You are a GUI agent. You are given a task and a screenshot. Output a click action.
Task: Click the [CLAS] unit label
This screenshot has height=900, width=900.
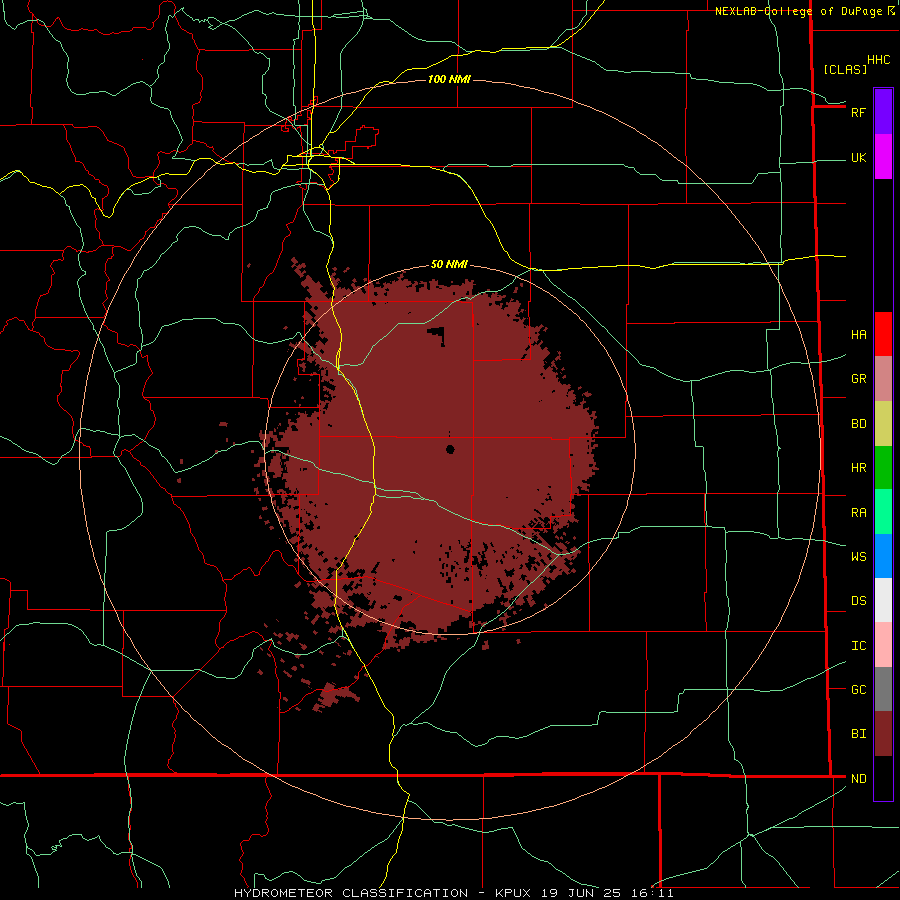point(845,69)
